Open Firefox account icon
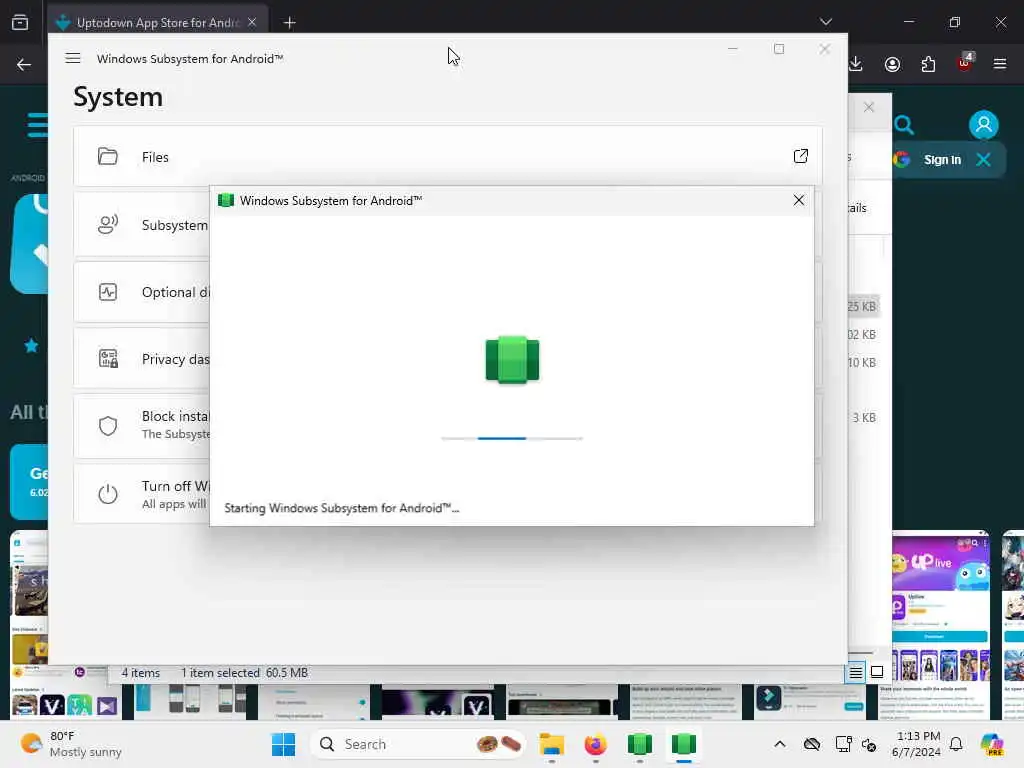 coord(892,65)
